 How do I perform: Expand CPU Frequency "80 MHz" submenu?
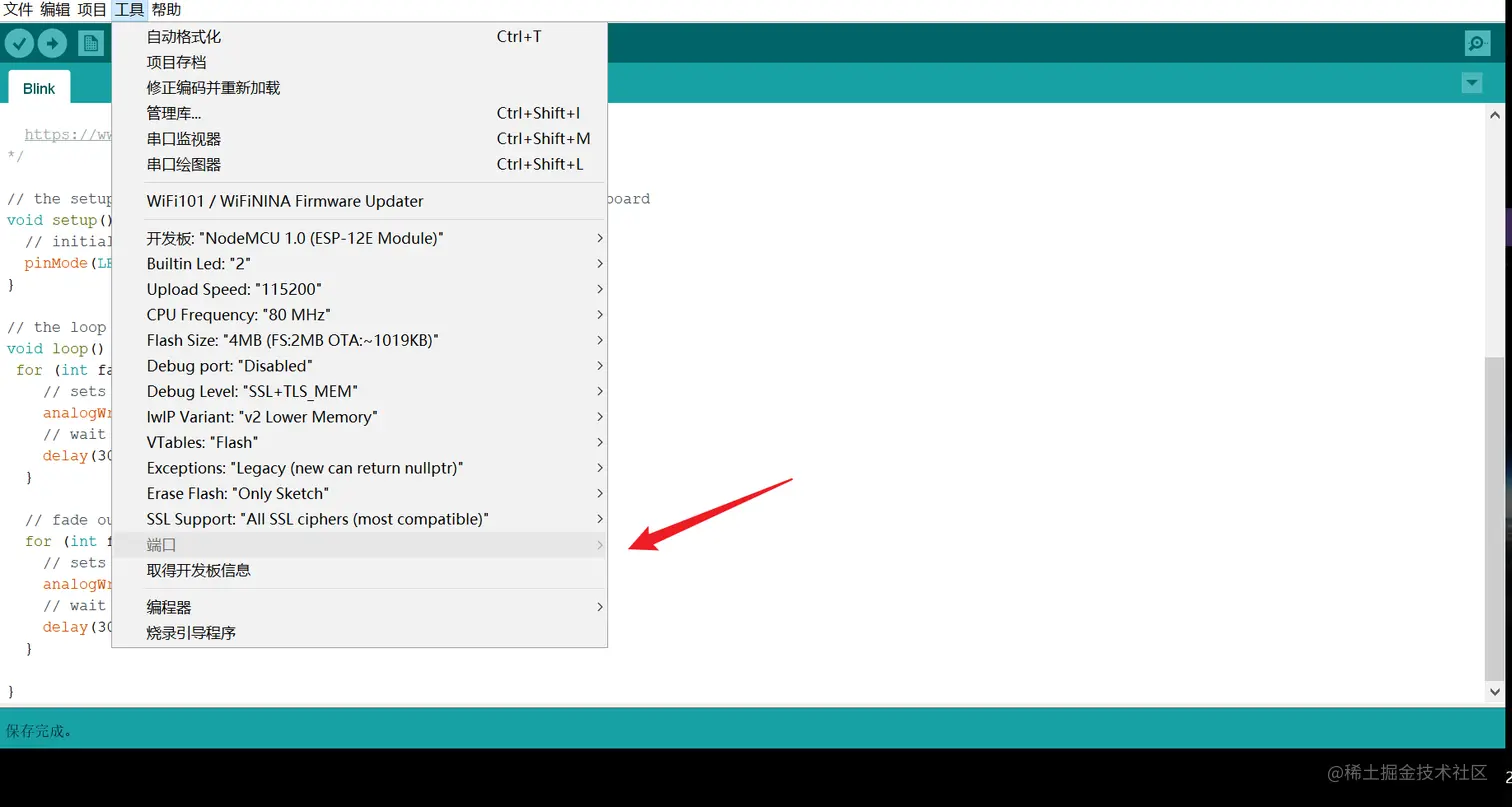coord(359,315)
